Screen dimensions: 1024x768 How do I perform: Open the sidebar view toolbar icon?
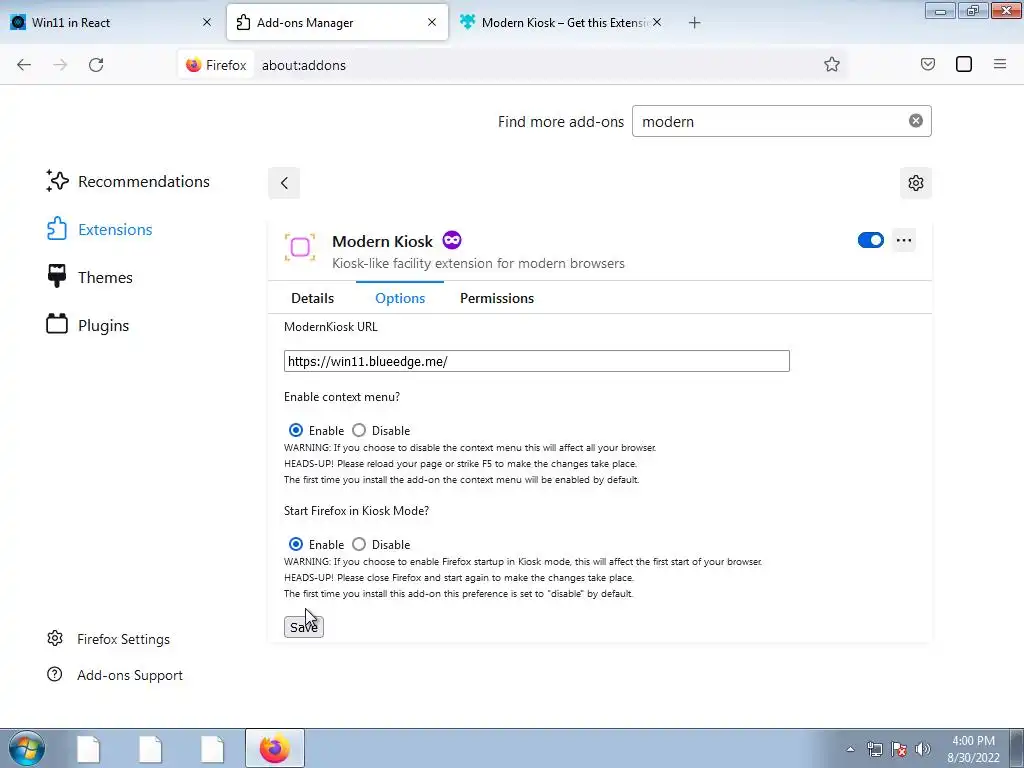(x=964, y=64)
